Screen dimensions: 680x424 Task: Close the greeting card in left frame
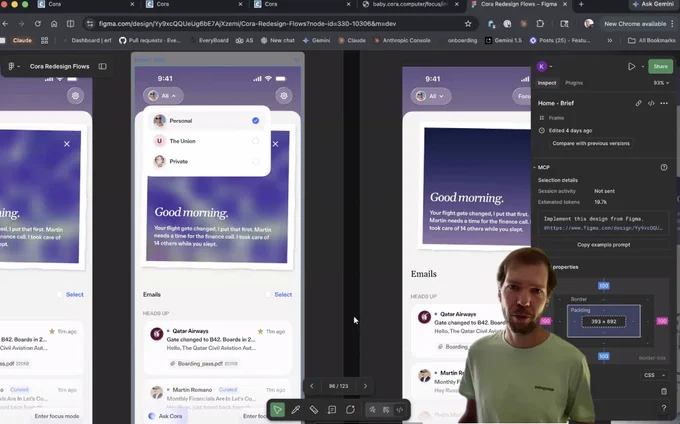67,144
